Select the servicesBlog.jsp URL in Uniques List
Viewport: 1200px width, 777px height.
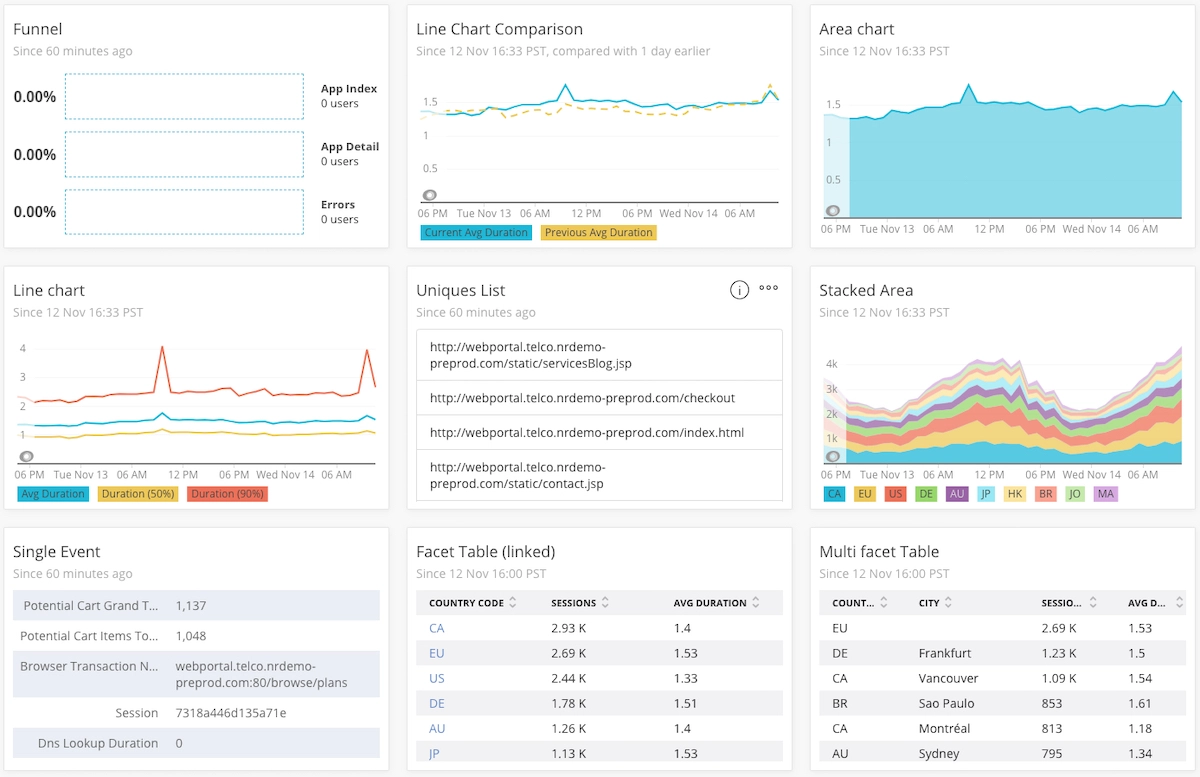(x=599, y=355)
